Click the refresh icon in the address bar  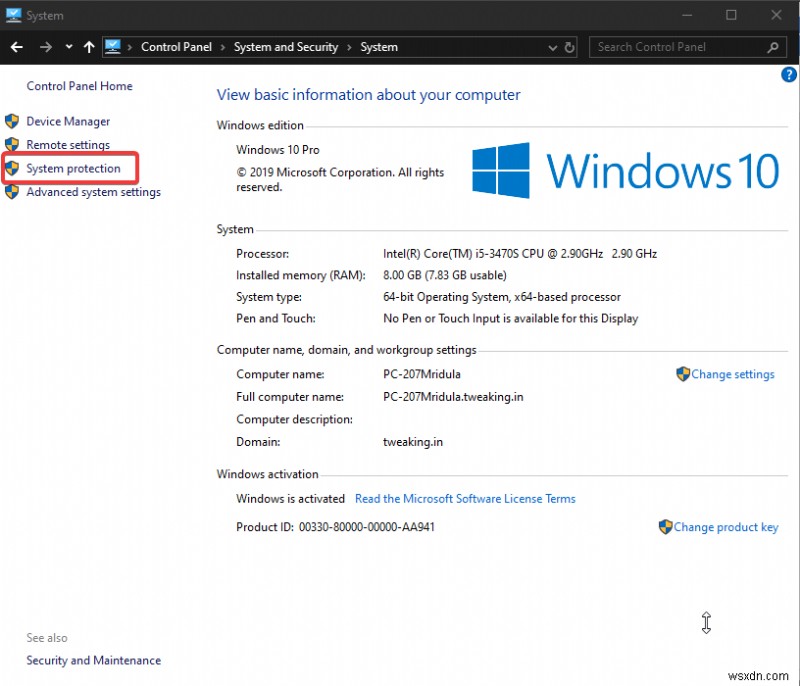pyautogui.click(x=569, y=47)
